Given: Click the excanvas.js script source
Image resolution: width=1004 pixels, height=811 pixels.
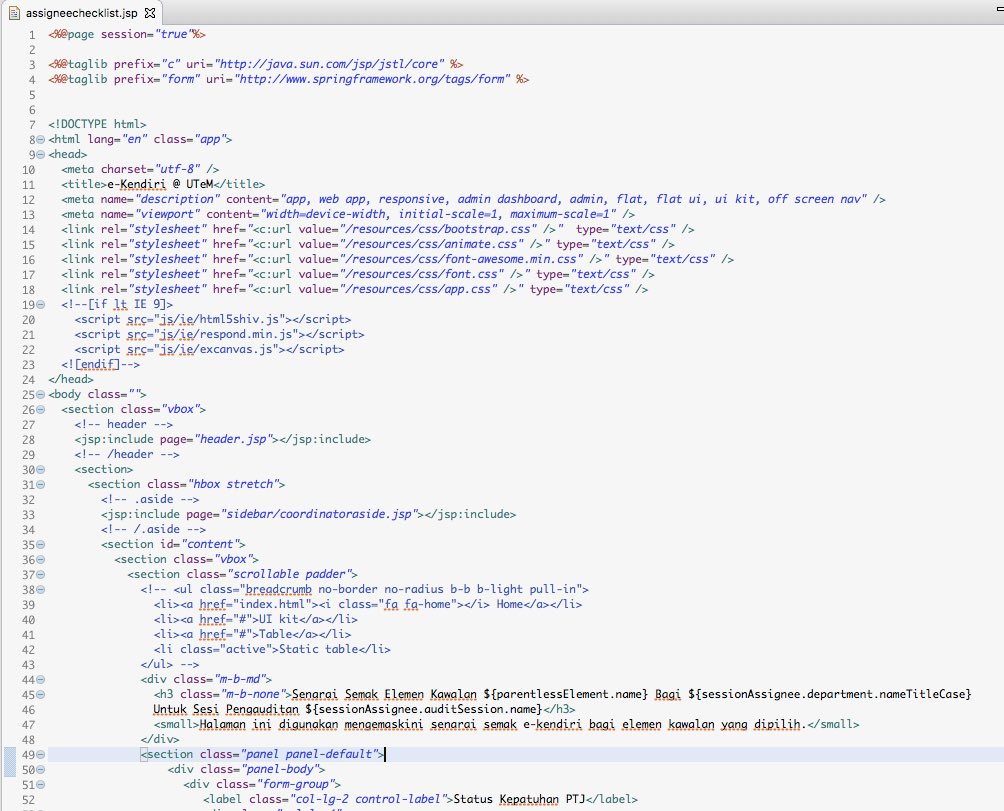Looking at the screenshot, I should pos(216,349).
